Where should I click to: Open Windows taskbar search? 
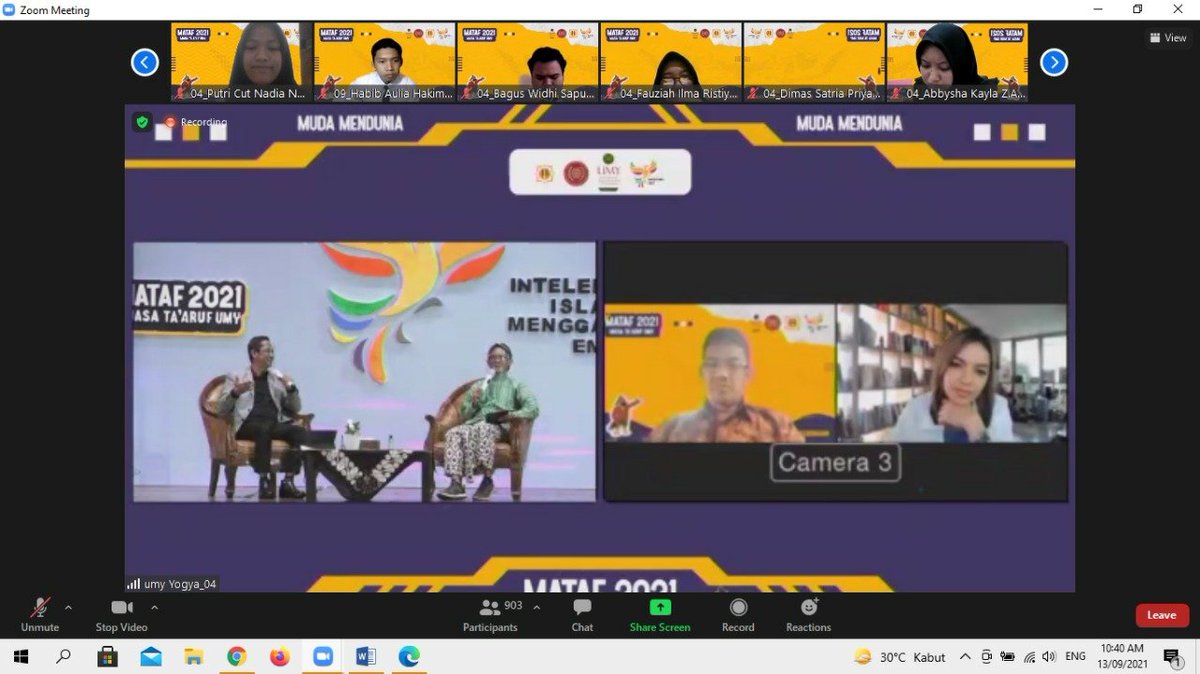tap(64, 657)
